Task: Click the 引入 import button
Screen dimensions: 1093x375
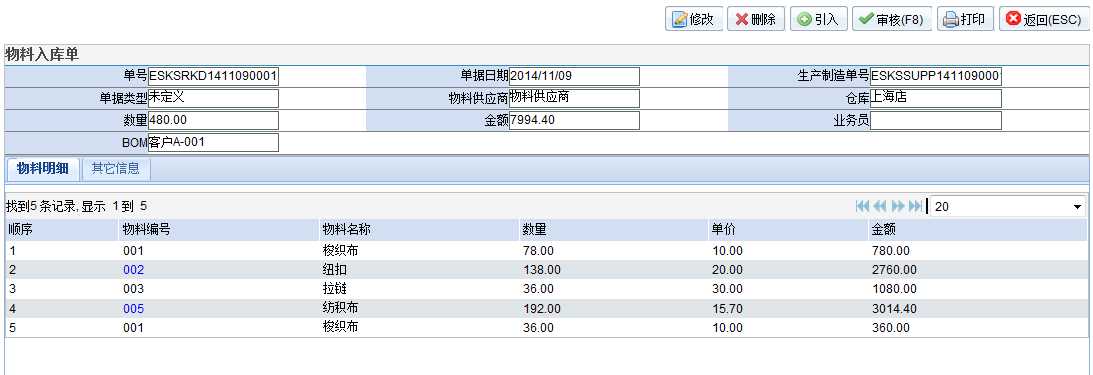Action: pyautogui.click(x=818, y=20)
